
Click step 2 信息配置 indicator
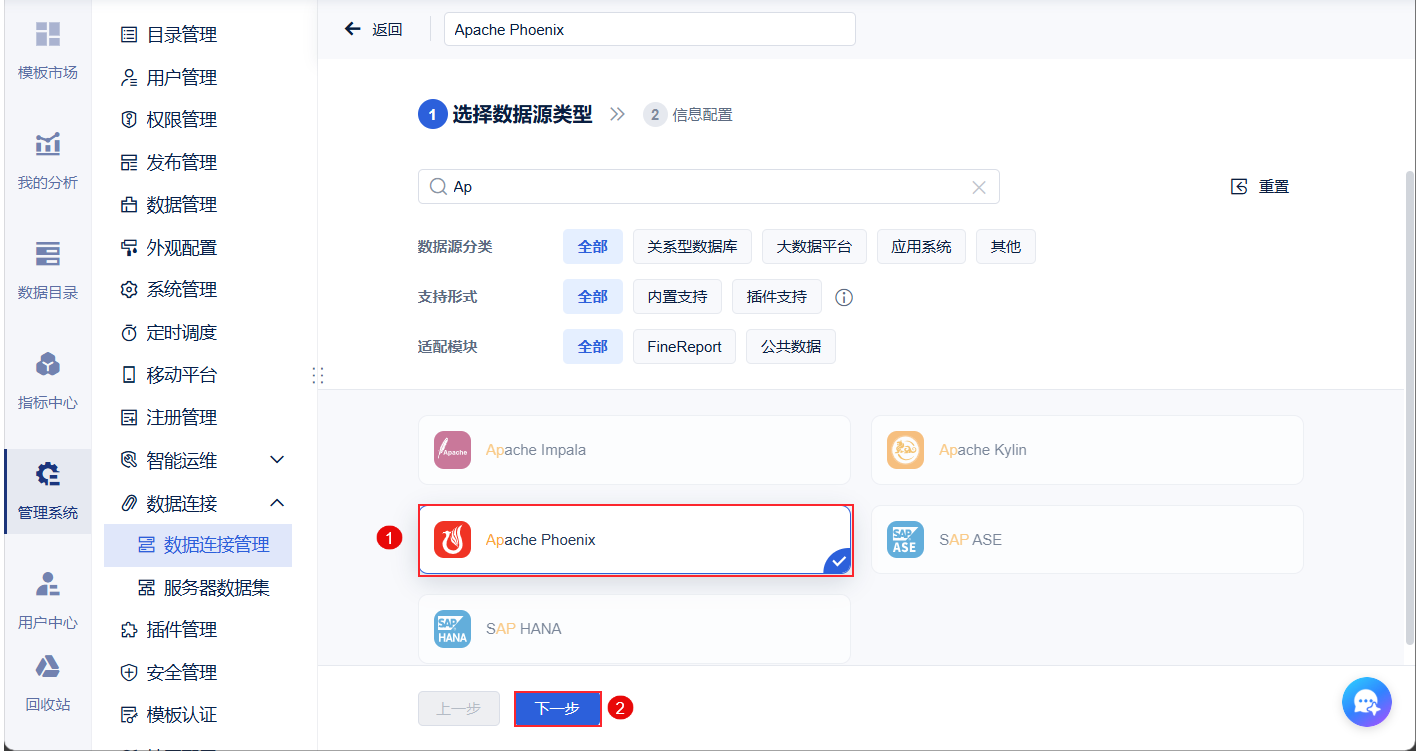688,115
